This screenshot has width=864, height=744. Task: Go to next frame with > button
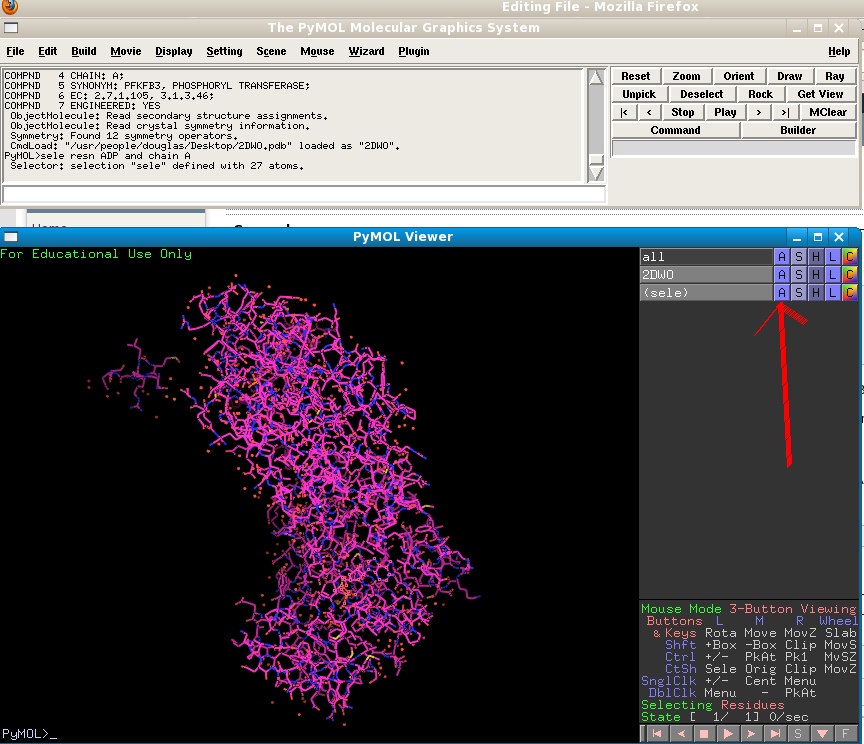coord(759,112)
